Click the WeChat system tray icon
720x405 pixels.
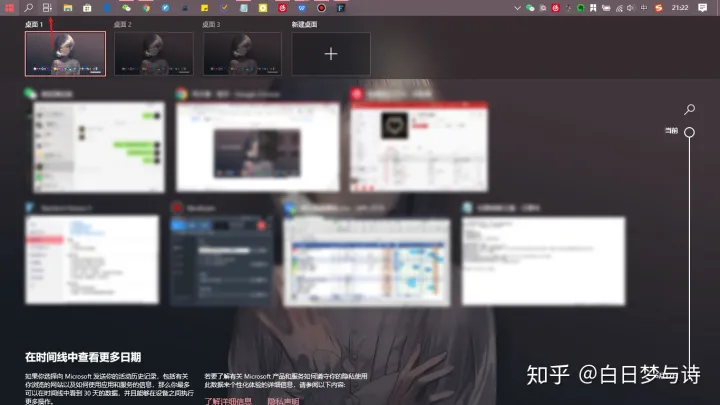pyautogui.click(x=530, y=8)
